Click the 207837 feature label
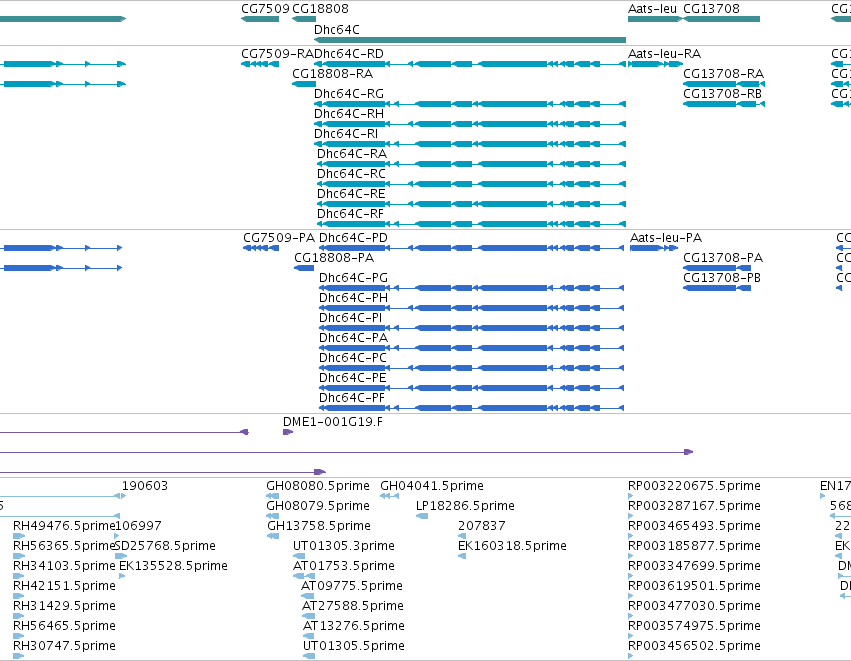 481,526
